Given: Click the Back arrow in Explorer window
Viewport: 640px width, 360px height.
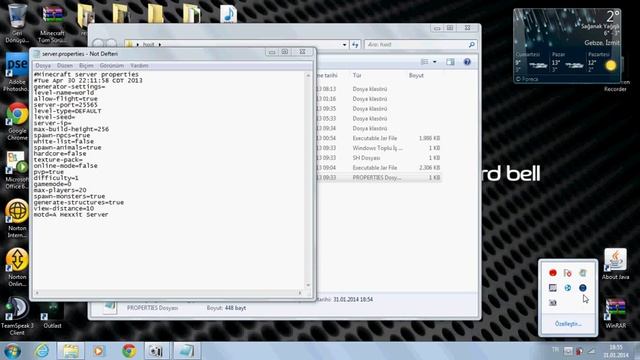Looking at the screenshot, I should 98,44.
